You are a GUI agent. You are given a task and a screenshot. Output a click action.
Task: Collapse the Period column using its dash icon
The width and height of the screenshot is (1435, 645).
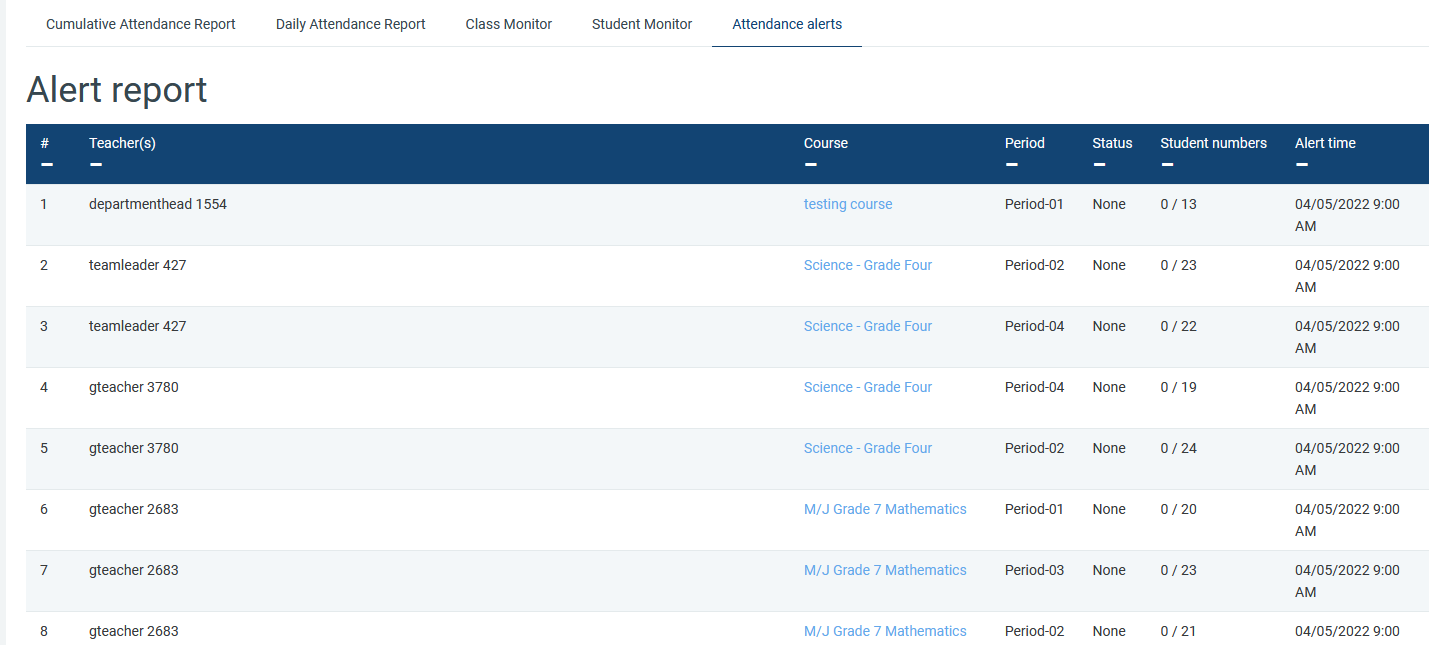pos(1011,165)
